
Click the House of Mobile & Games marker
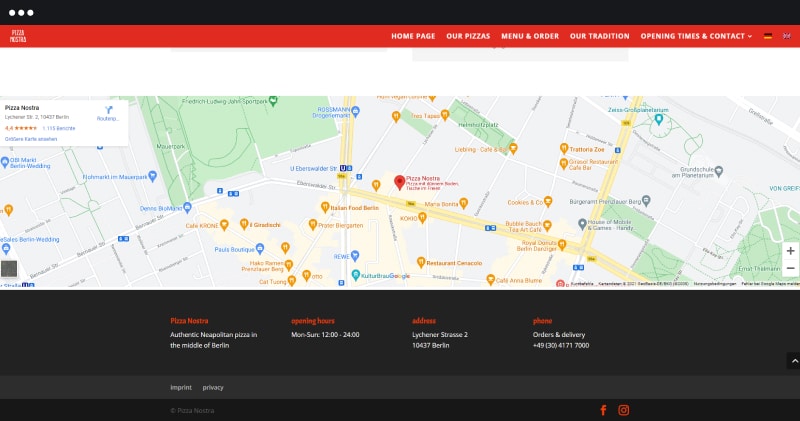(x=582, y=224)
